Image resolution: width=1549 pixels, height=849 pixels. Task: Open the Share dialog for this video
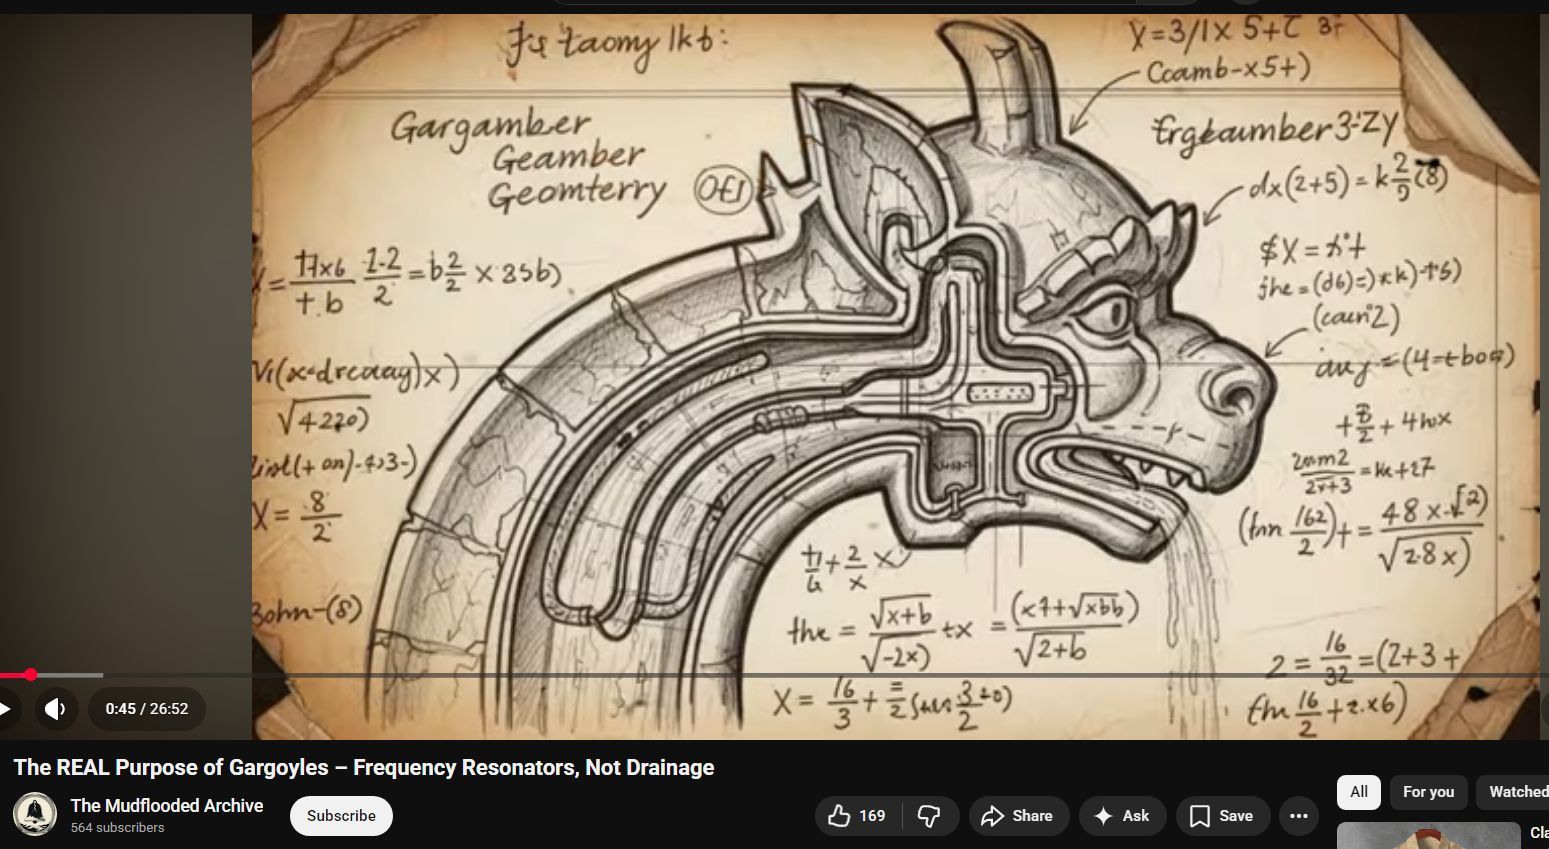[1017, 816]
